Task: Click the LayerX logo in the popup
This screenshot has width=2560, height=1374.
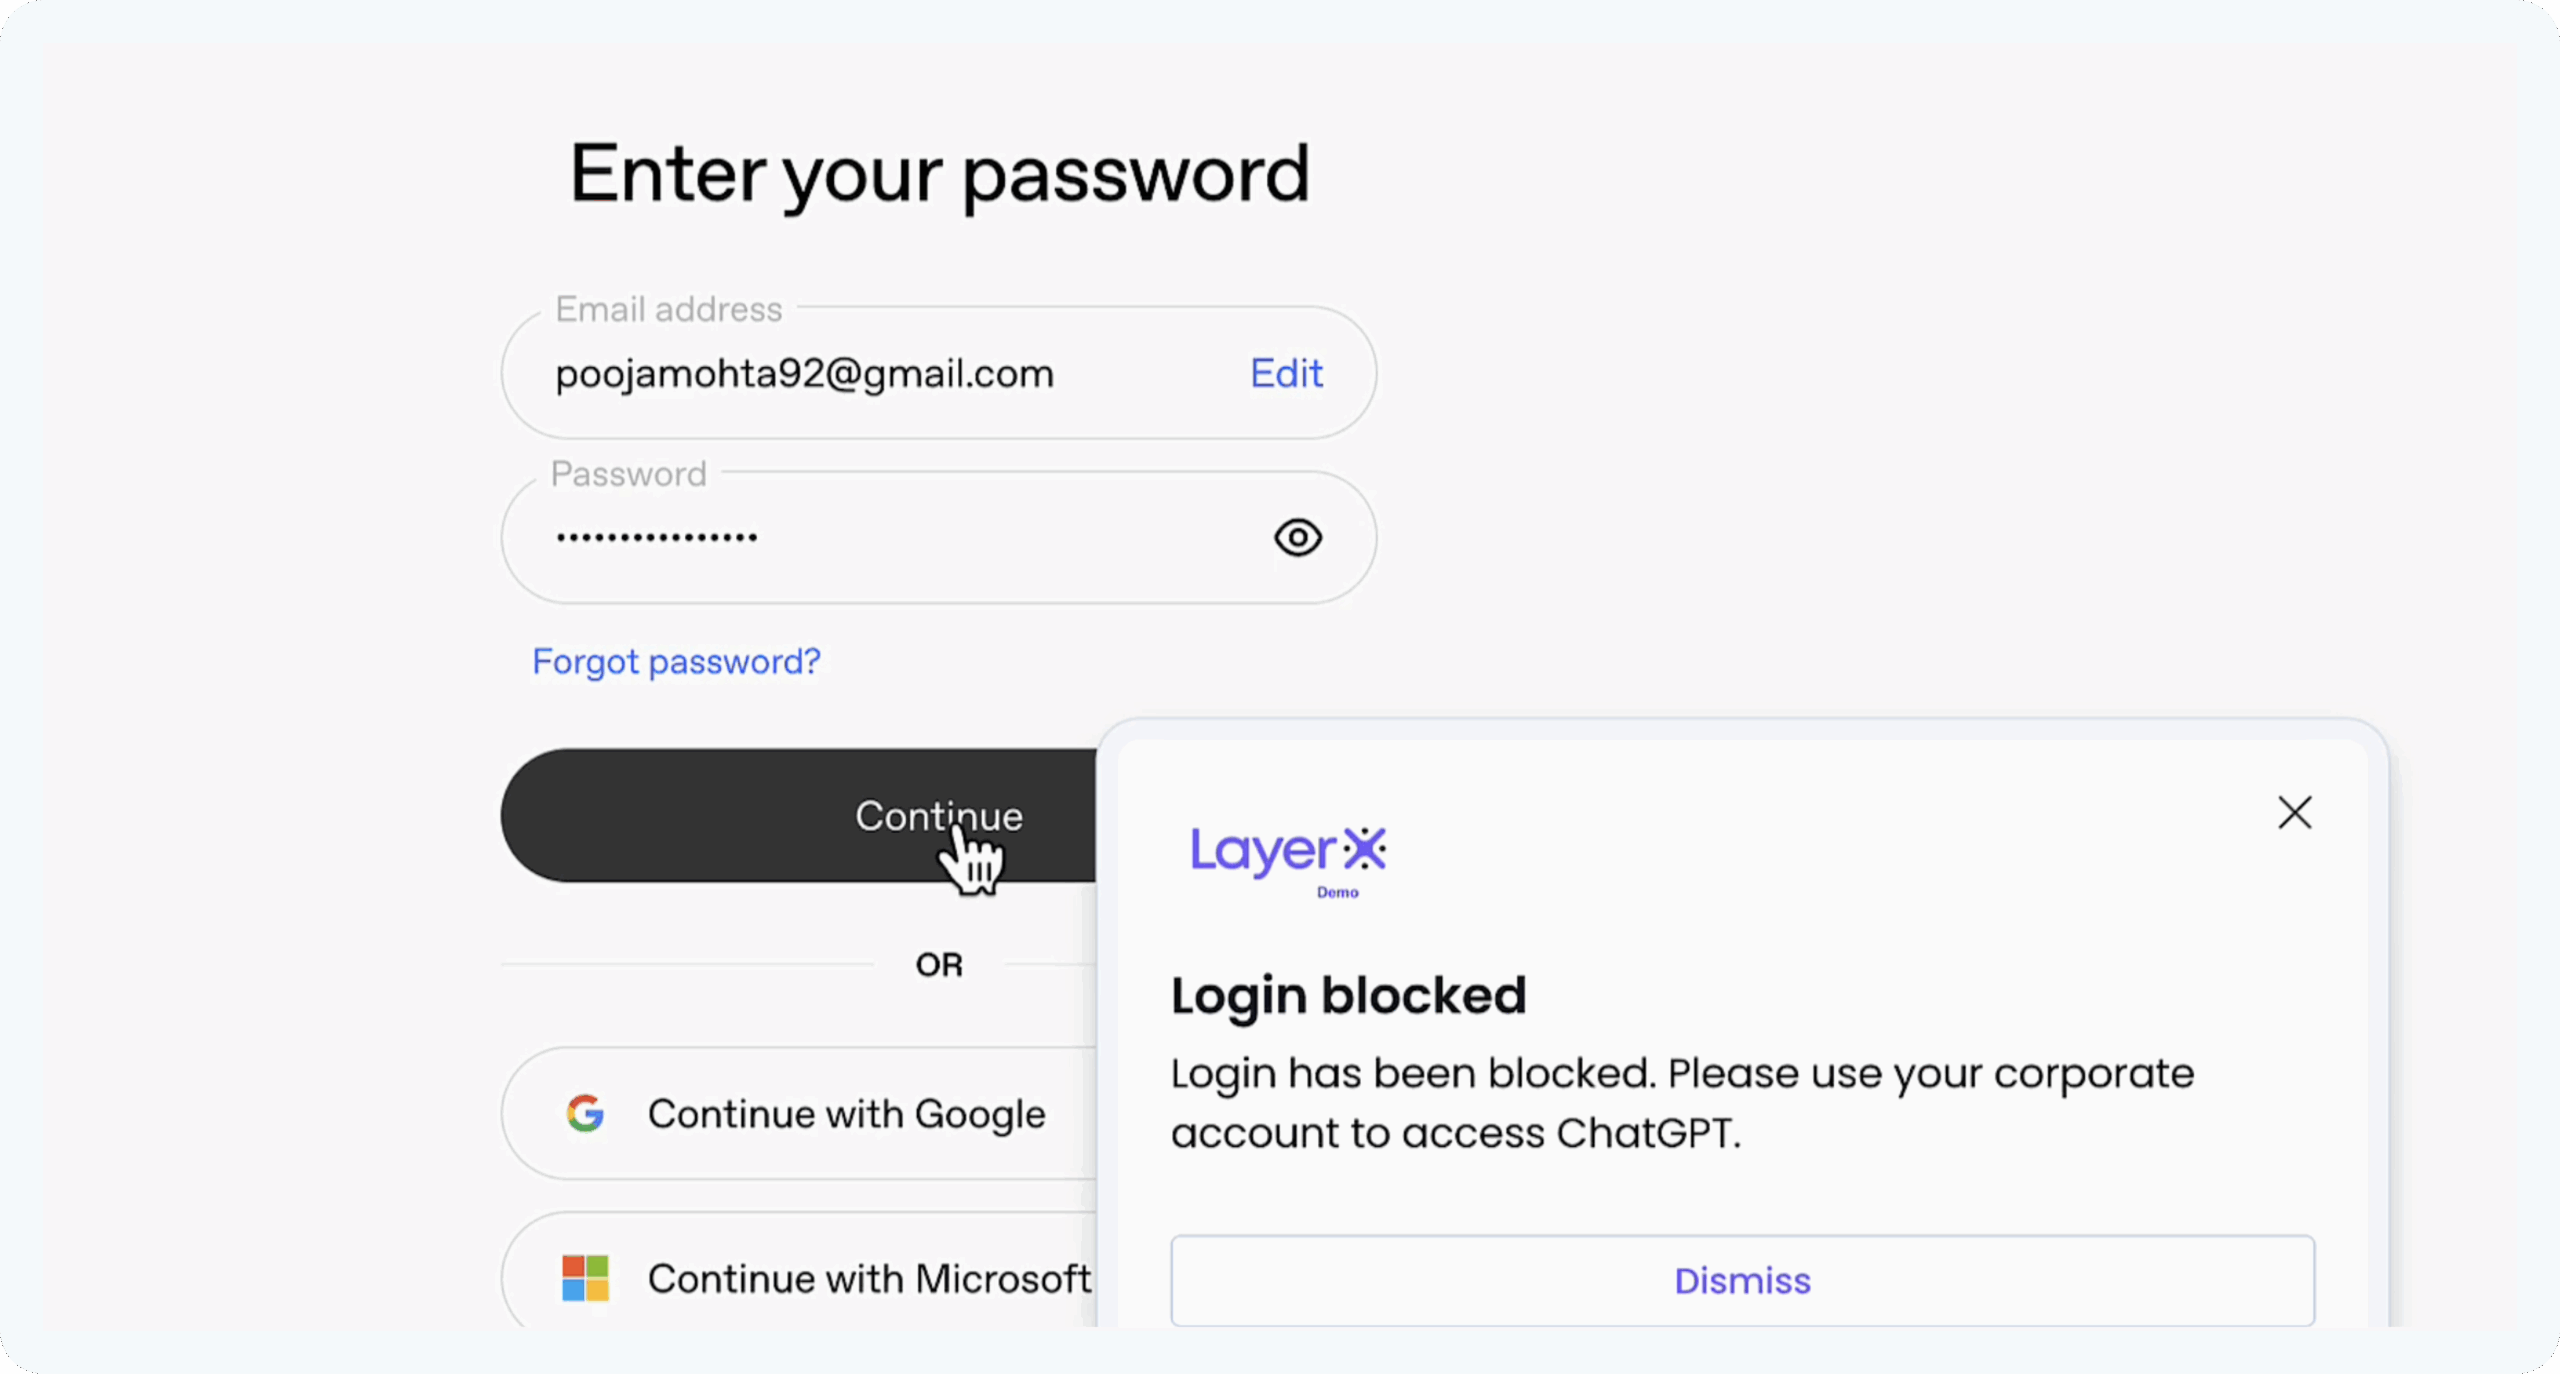Action: (1288, 851)
